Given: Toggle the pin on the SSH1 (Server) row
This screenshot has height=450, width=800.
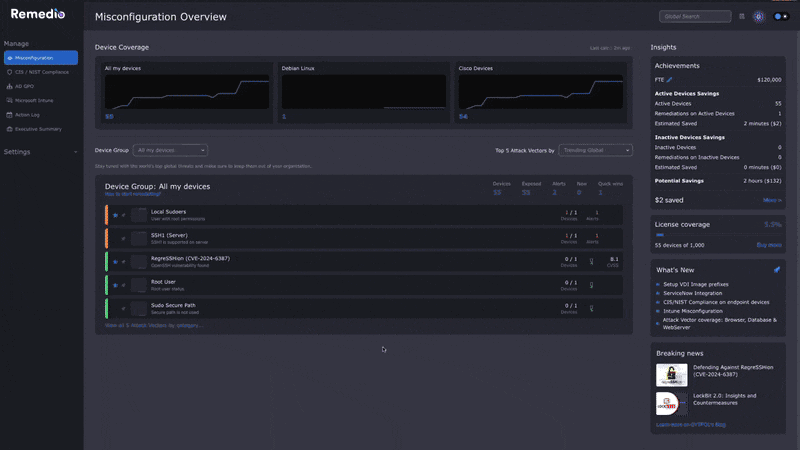Looking at the screenshot, I should 123,239.
